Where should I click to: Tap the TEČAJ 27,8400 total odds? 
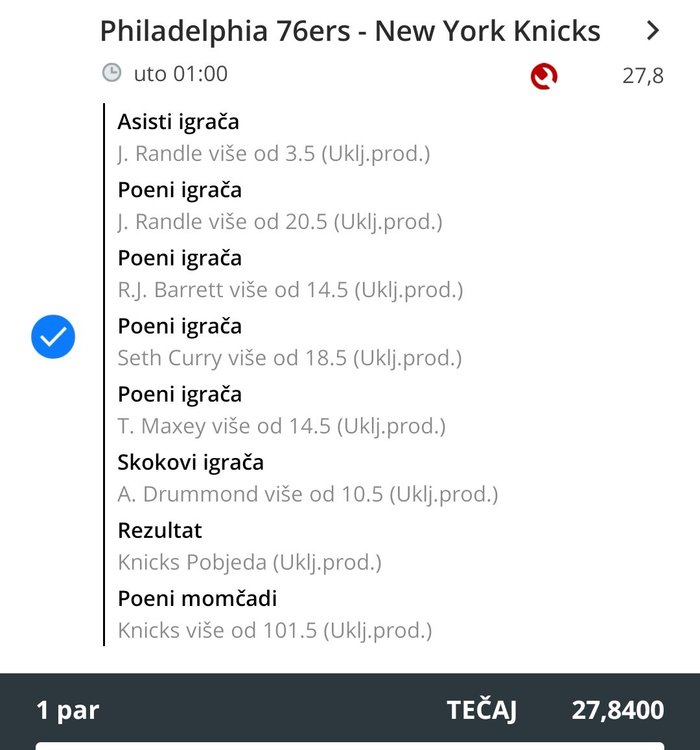[x=556, y=710]
